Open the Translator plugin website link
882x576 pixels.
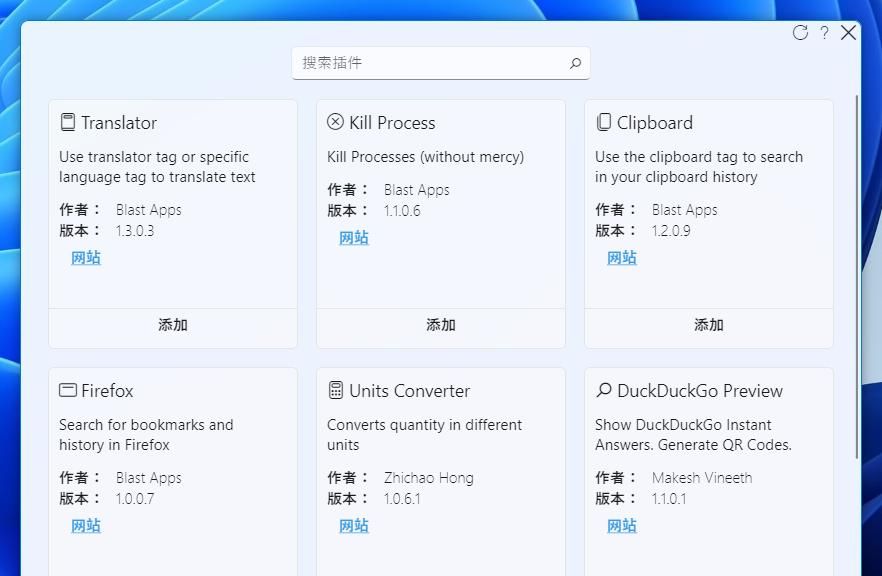(85, 257)
